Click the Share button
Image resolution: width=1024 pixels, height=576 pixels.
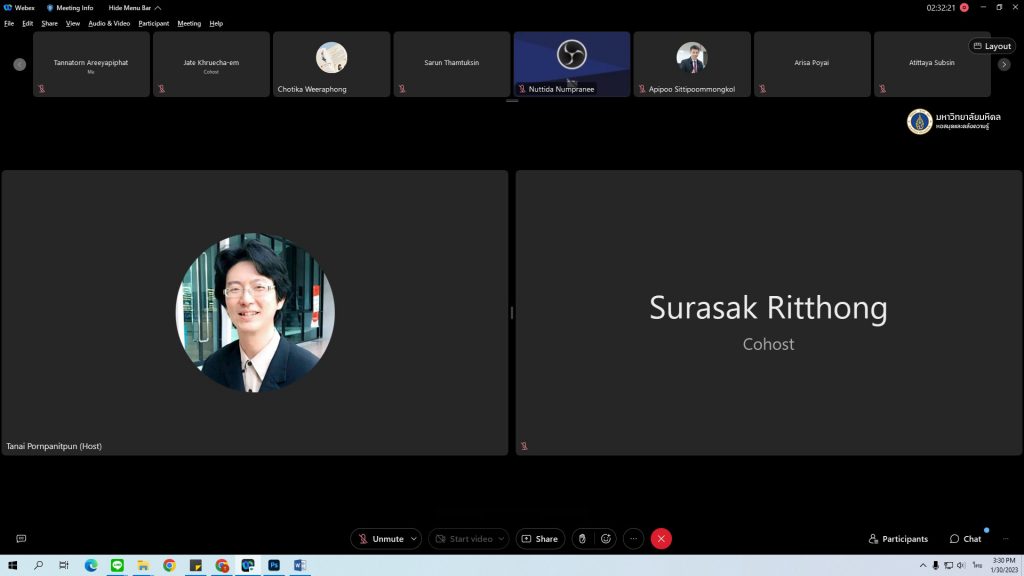(x=540, y=539)
